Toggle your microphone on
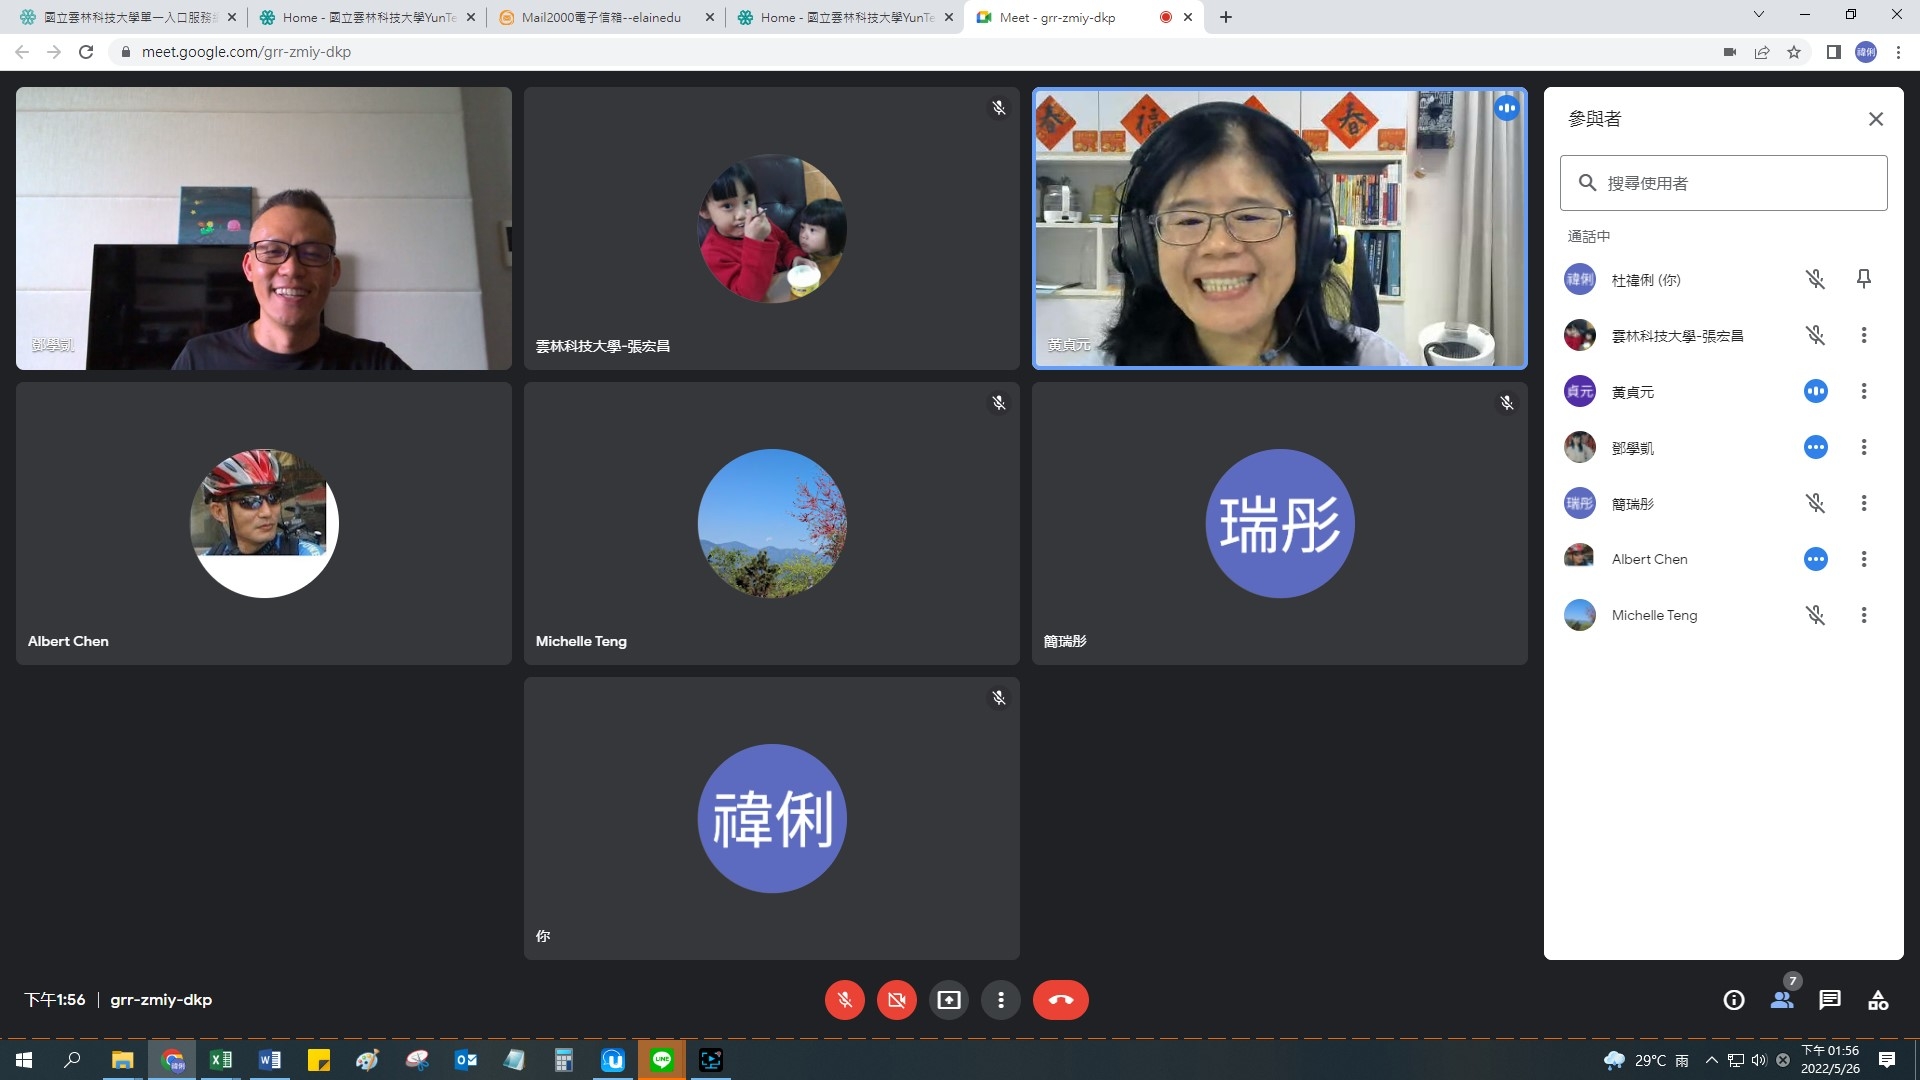The width and height of the screenshot is (1920, 1080). pyautogui.click(x=844, y=1000)
